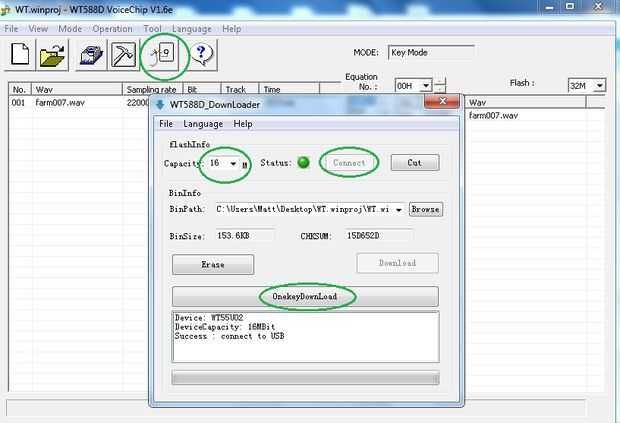Open the DownLoader File menu

point(166,124)
